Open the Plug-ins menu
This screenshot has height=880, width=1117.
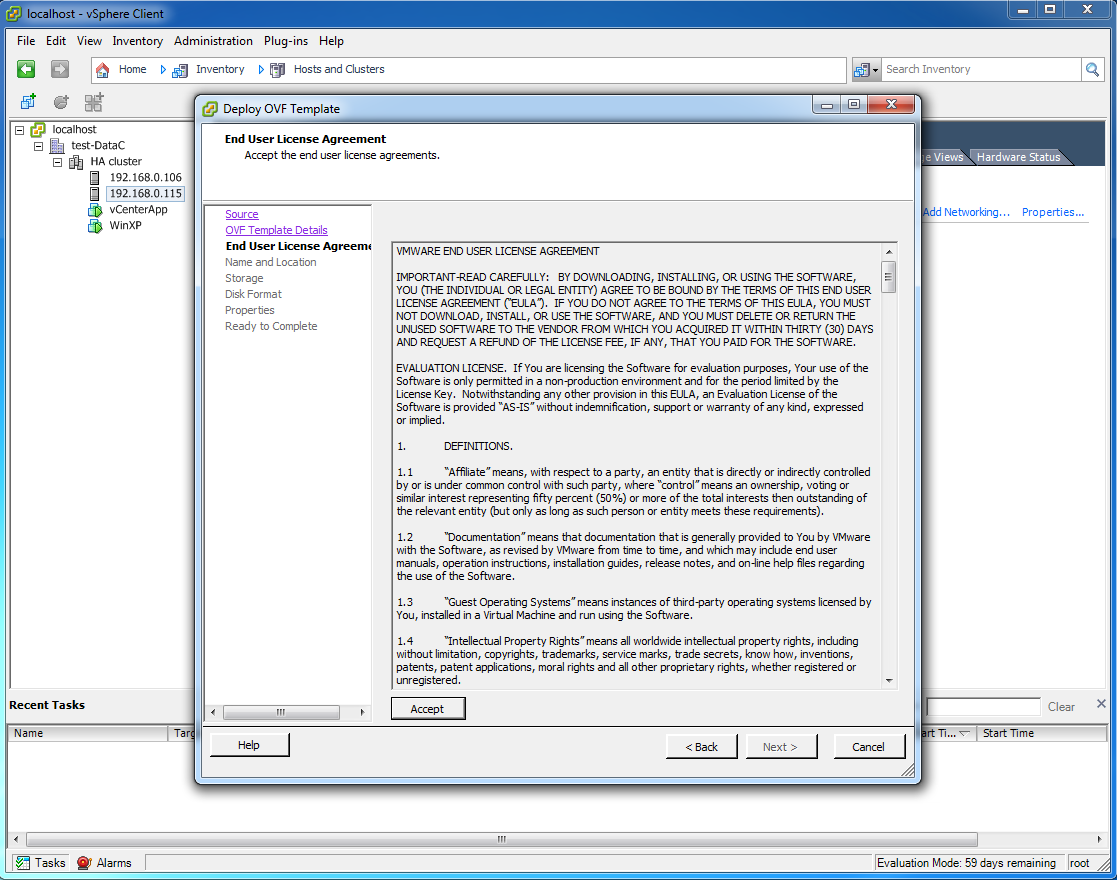click(x=286, y=41)
